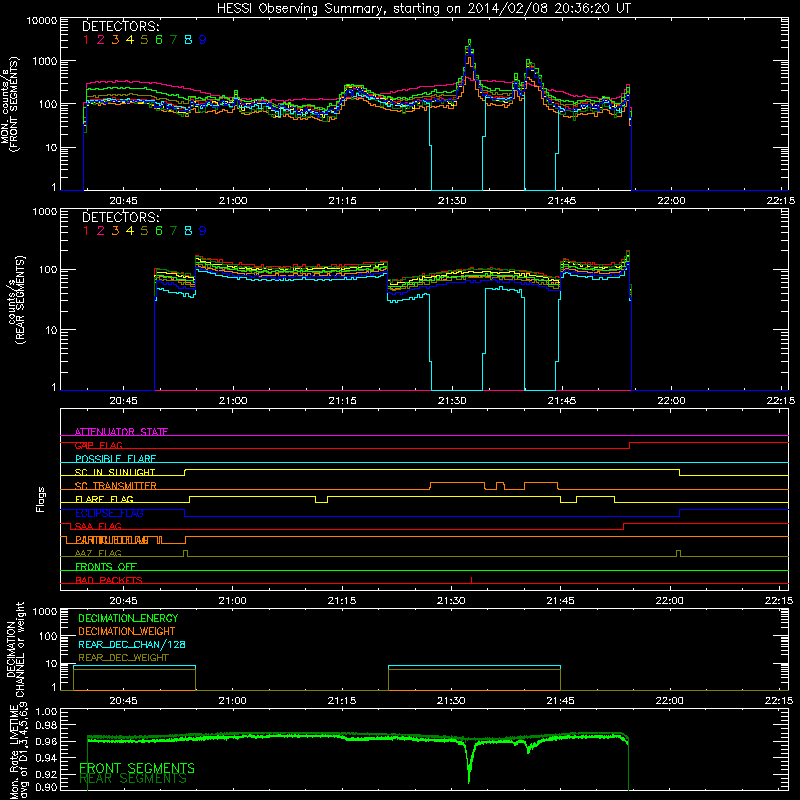Click the DETECTORS: label in the rear segments plot
This screenshot has width=800, height=800.
coord(121,217)
